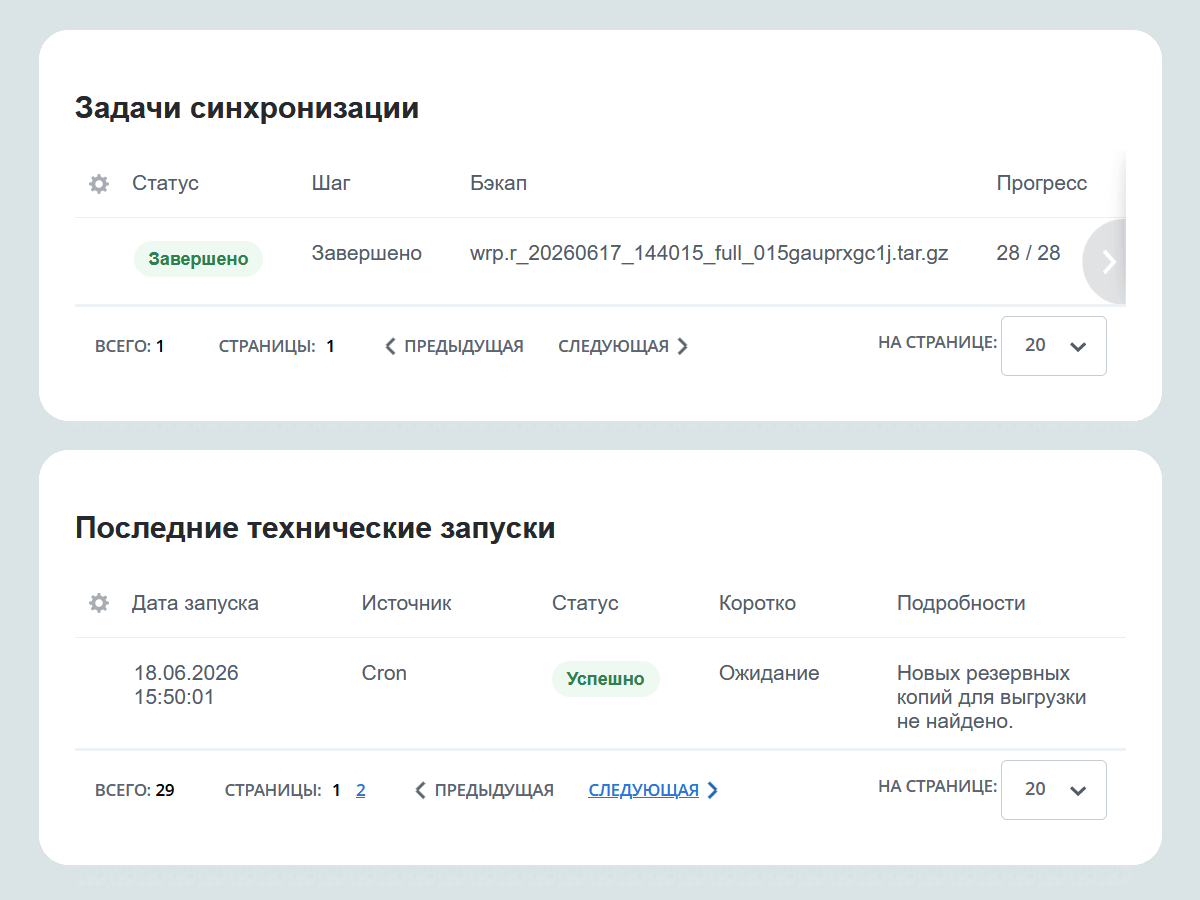Click ПРЕДЫДУЩАЯ in sync tasks pagination
1200x900 pixels.
pos(464,346)
